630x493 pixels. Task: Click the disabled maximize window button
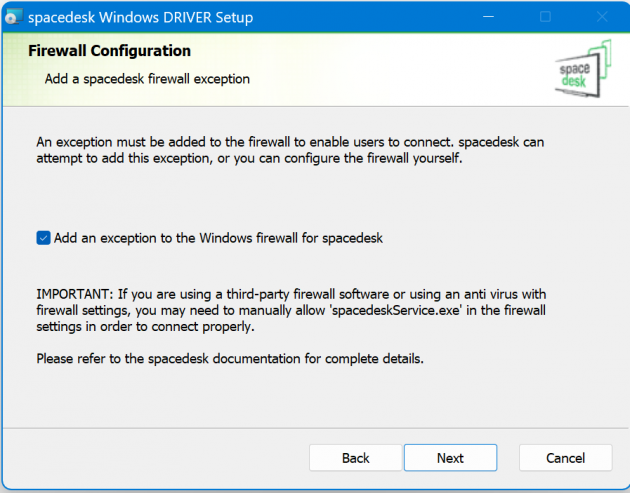(x=545, y=17)
